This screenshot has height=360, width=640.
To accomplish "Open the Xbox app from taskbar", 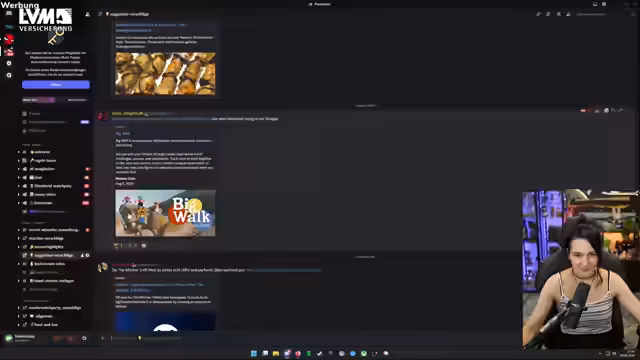I will click(364, 353).
